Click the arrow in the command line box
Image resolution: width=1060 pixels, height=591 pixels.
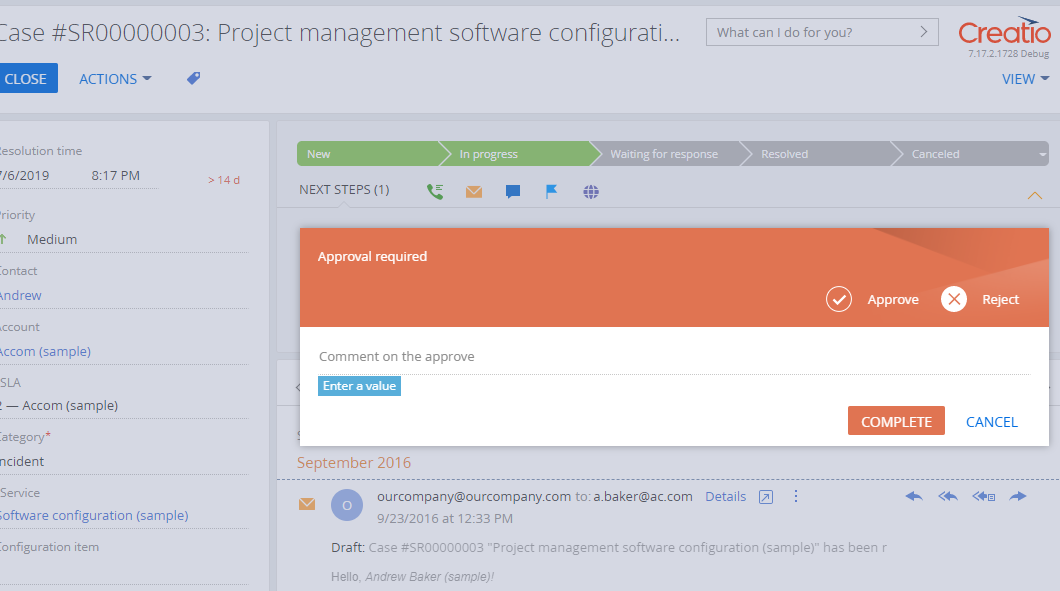(x=923, y=32)
